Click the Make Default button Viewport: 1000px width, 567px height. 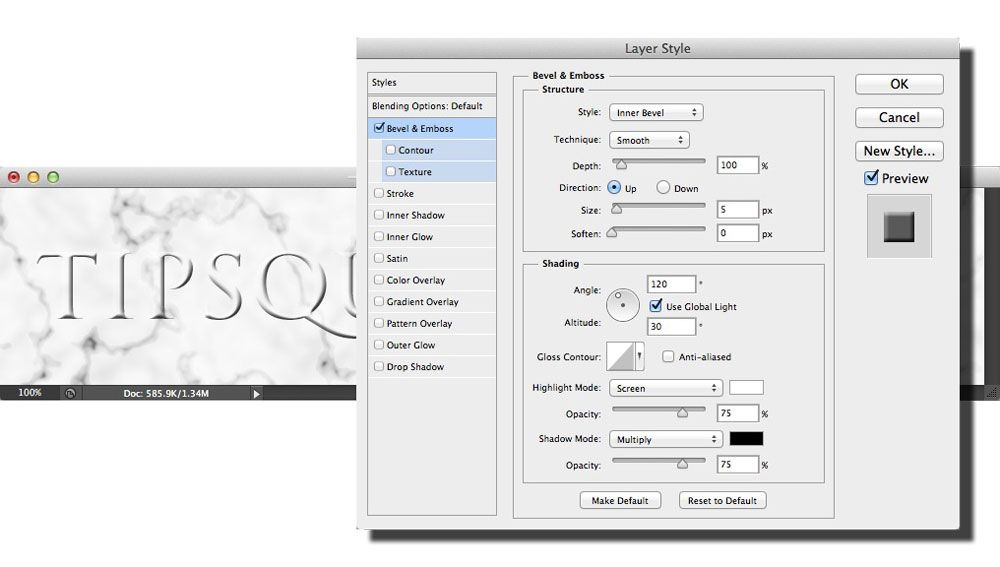click(x=620, y=501)
